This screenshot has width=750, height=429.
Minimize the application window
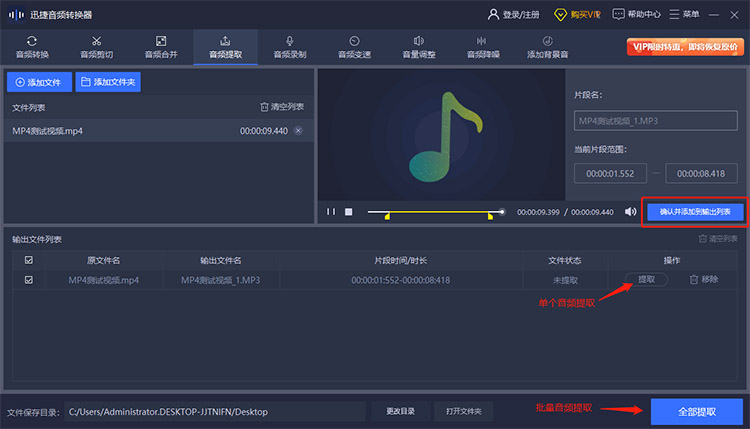click(714, 15)
